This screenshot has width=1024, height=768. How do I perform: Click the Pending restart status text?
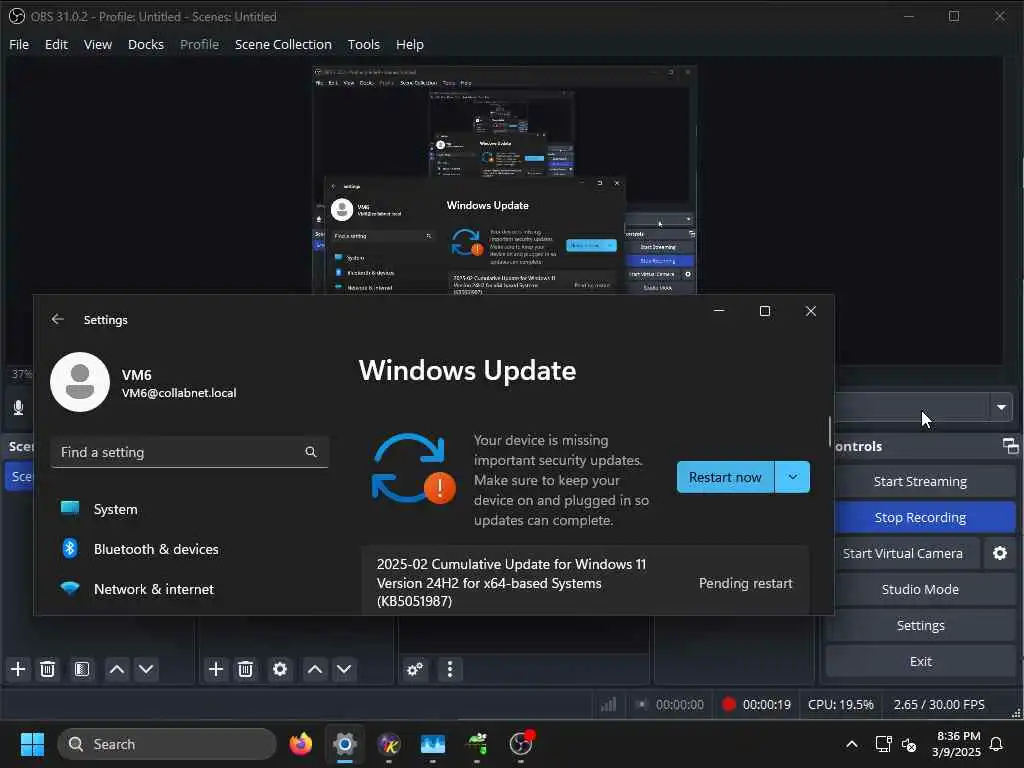pyautogui.click(x=745, y=583)
